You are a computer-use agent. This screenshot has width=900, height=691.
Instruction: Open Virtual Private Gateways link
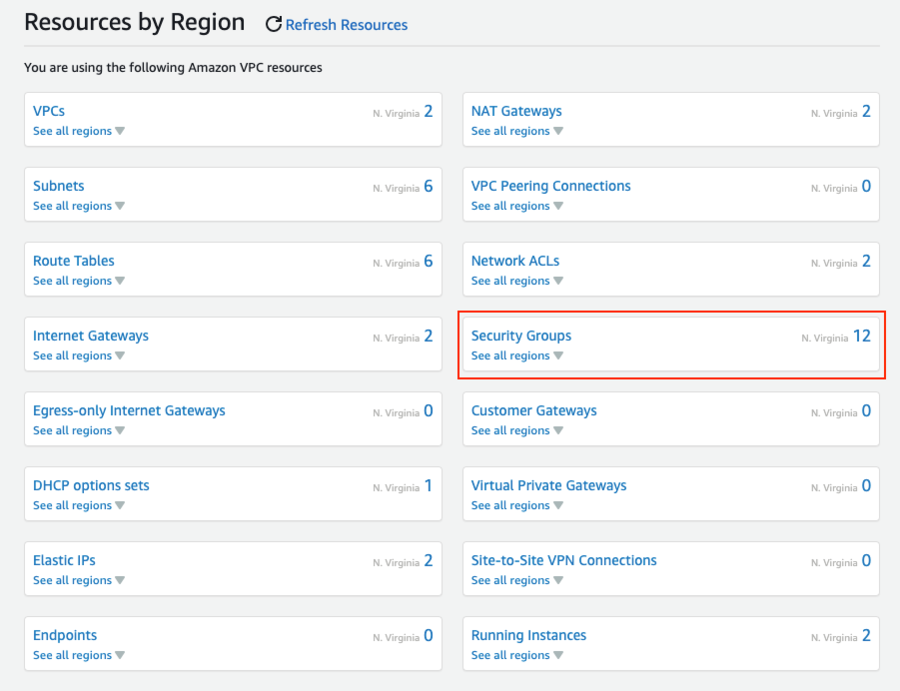click(x=549, y=486)
